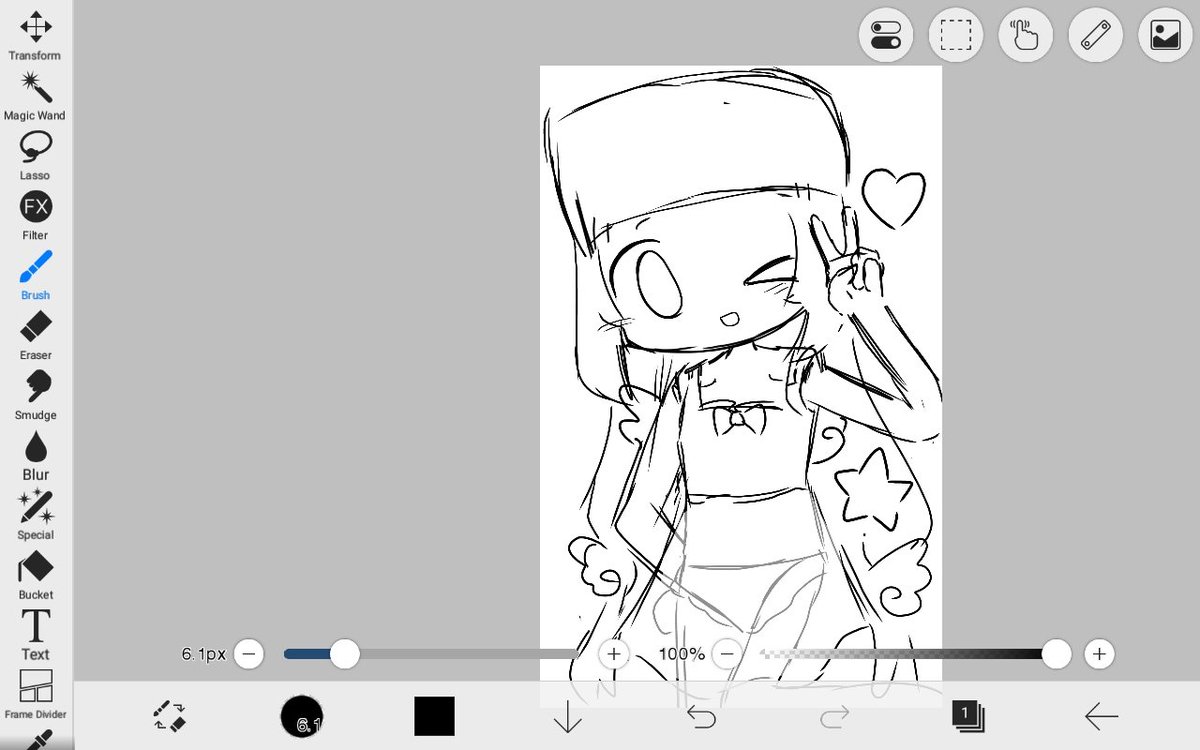Open the FX Filter tool

point(35,216)
